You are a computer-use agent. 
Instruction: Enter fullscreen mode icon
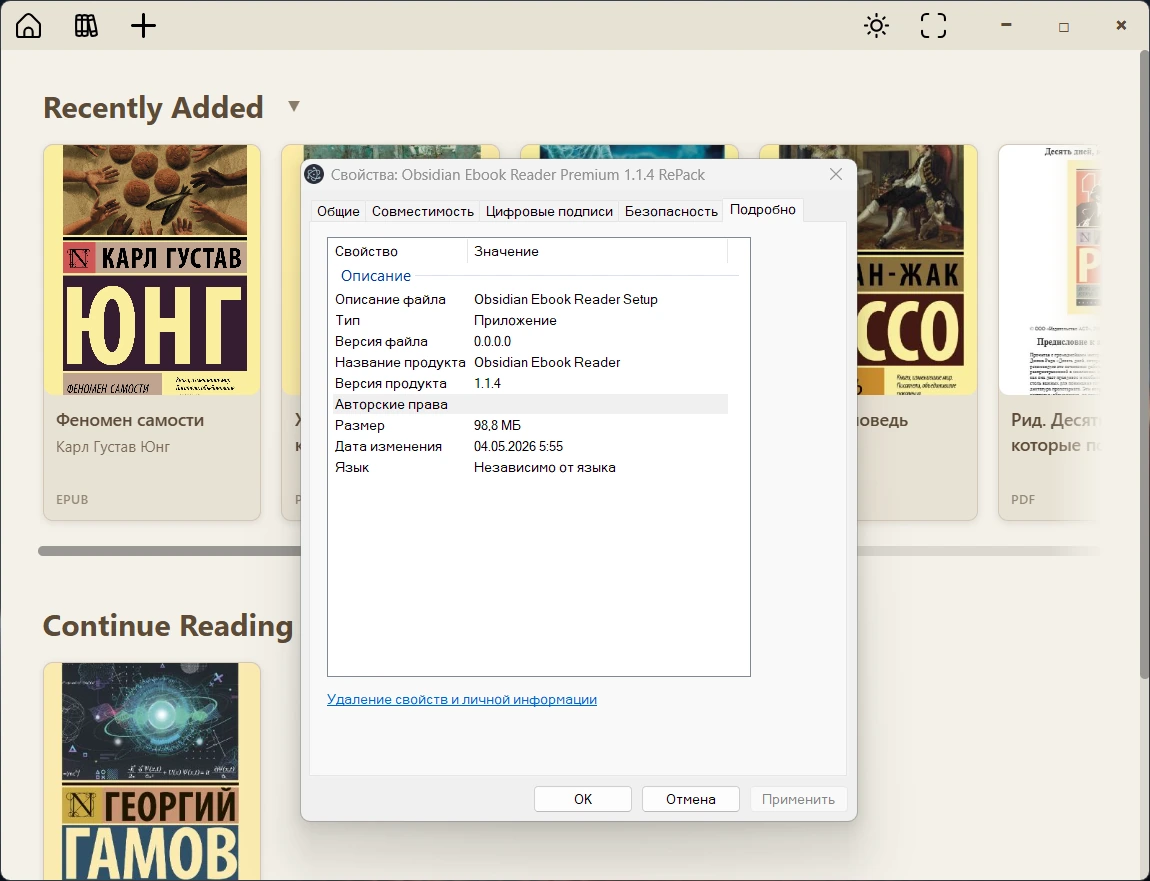[933, 26]
